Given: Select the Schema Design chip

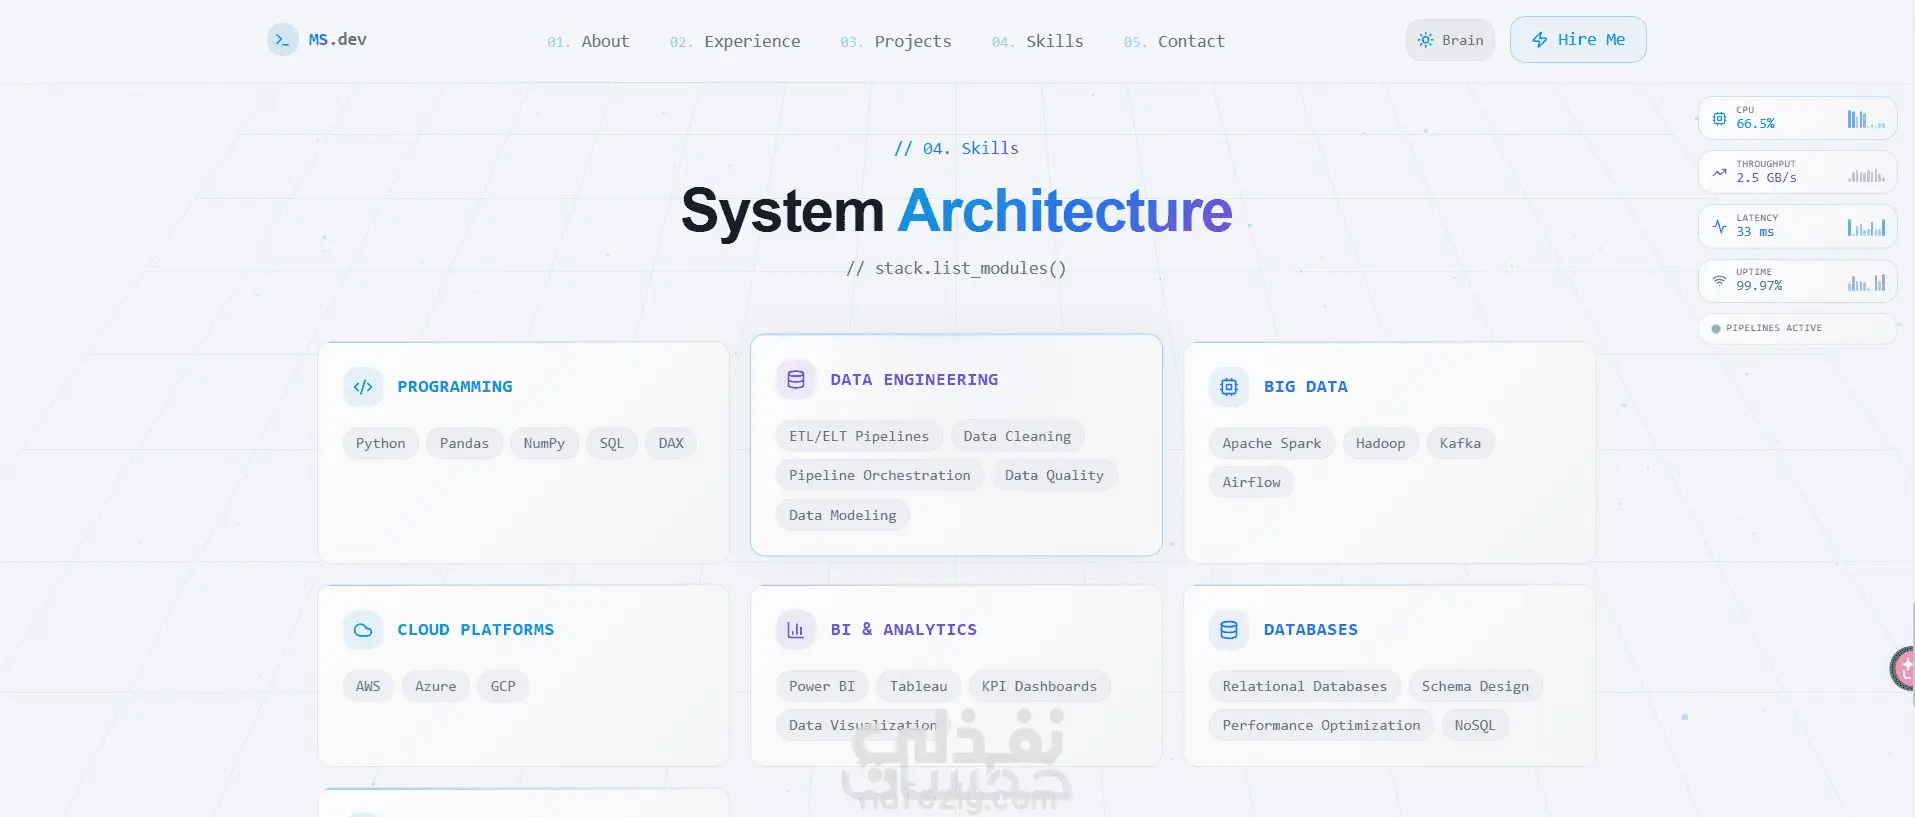Looking at the screenshot, I should click(1475, 686).
